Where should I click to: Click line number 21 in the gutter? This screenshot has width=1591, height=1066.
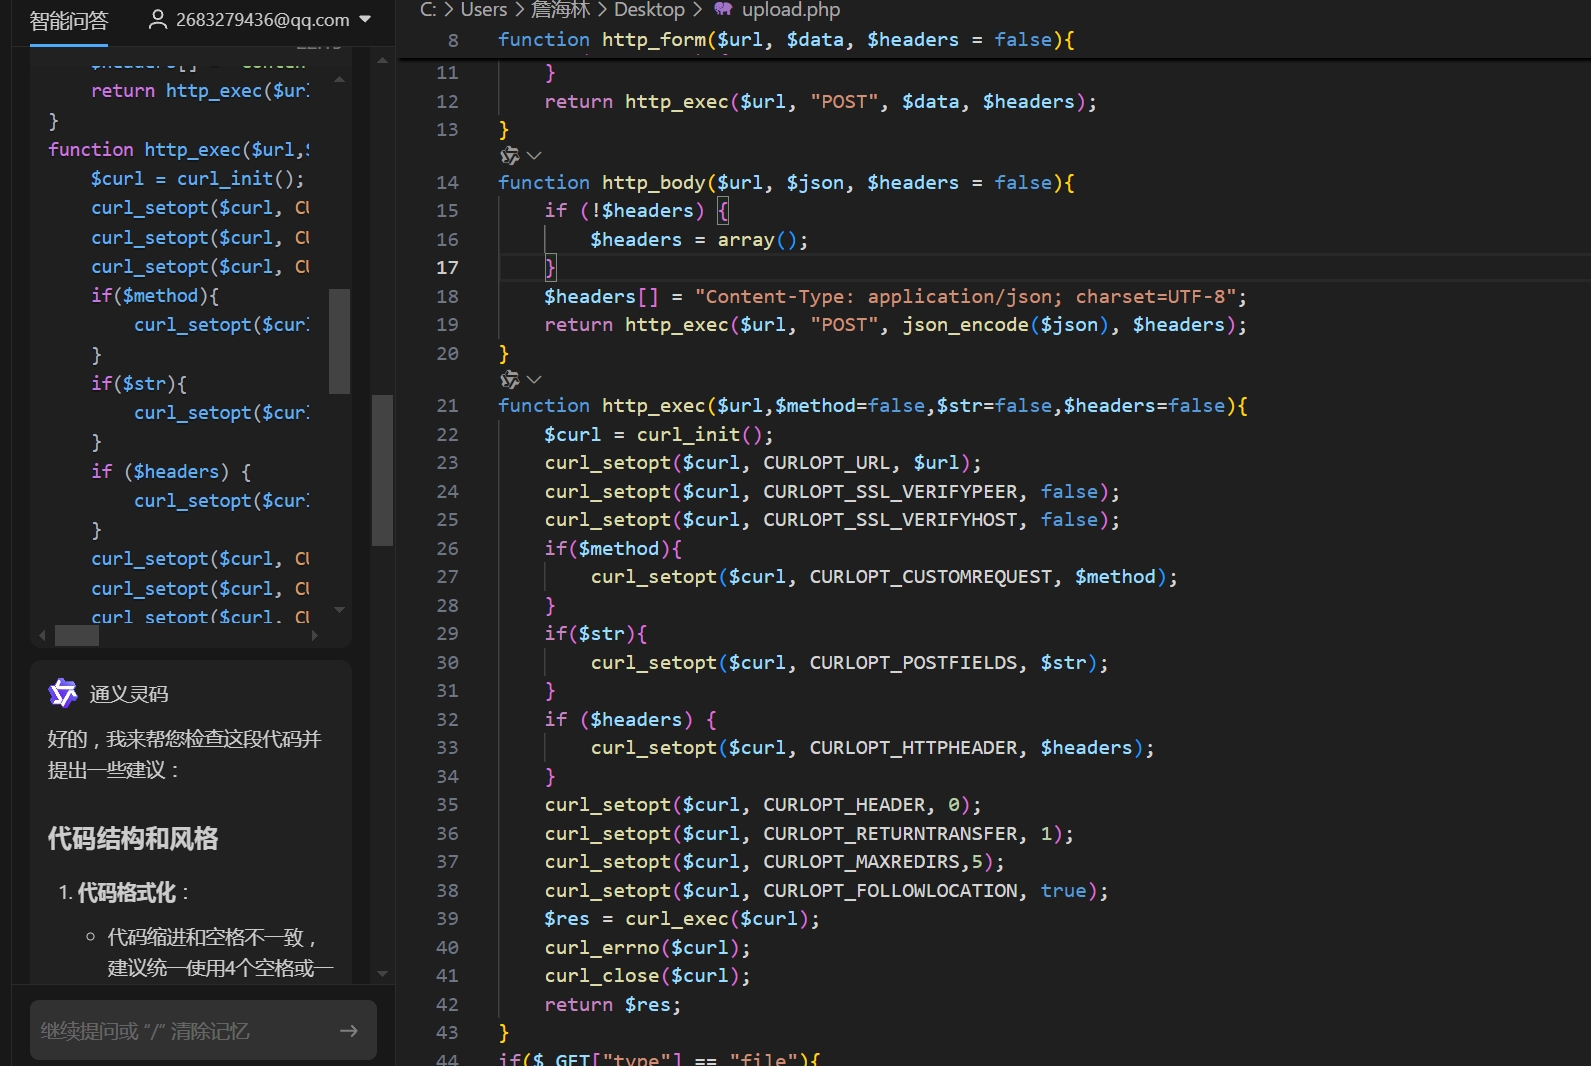pyautogui.click(x=447, y=406)
